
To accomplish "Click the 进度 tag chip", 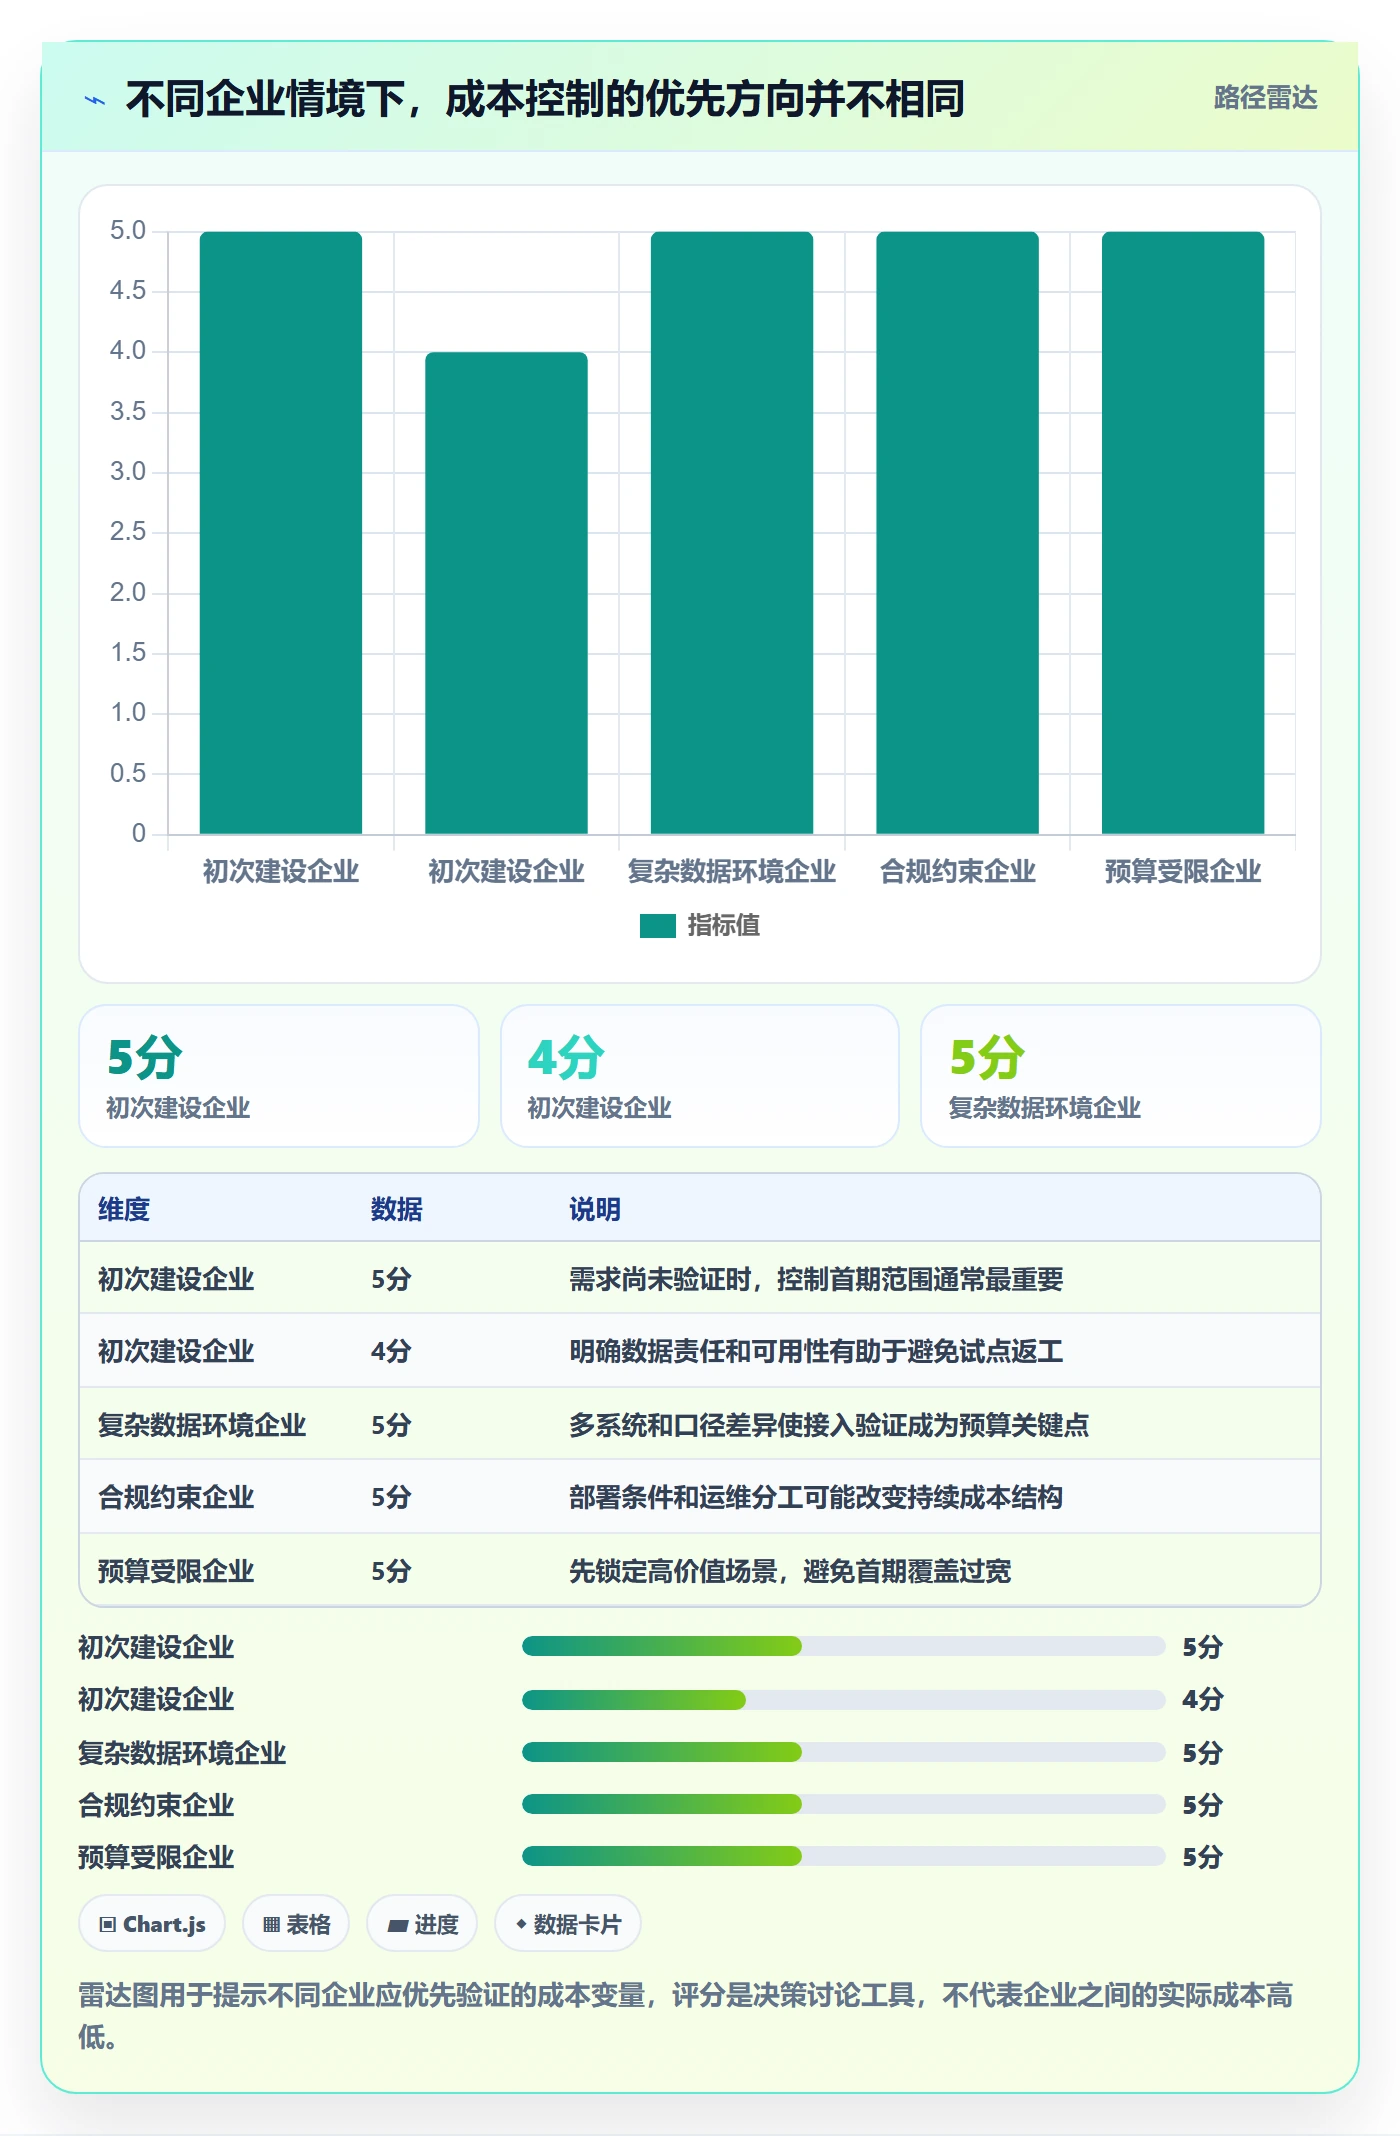I will pyautogui.click(x=422, y=1924).
